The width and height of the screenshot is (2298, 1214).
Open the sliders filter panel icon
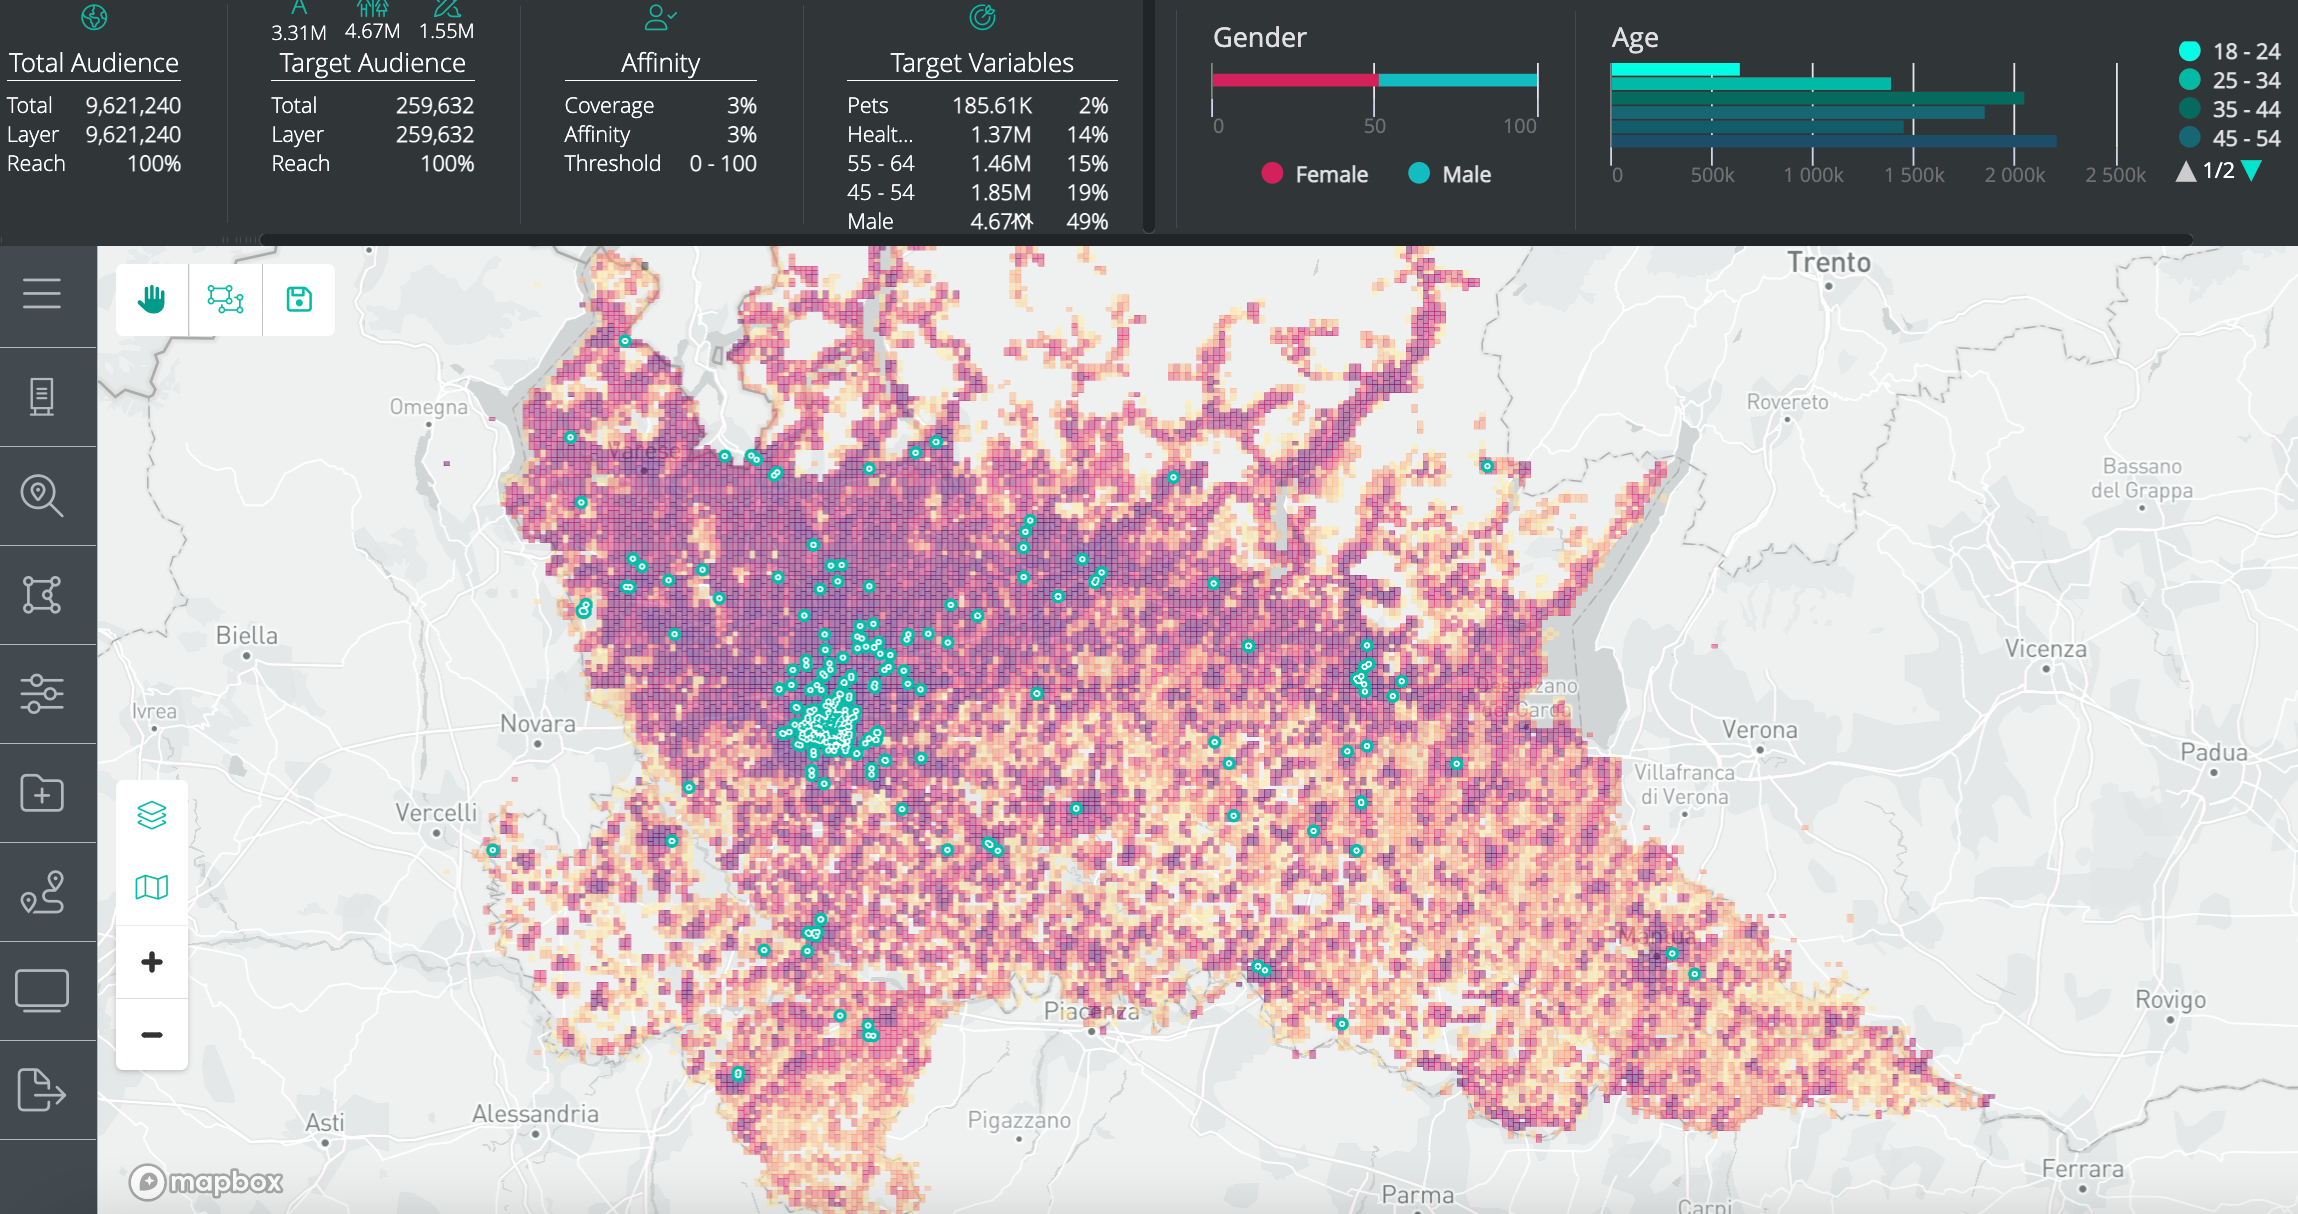(42, 693)
